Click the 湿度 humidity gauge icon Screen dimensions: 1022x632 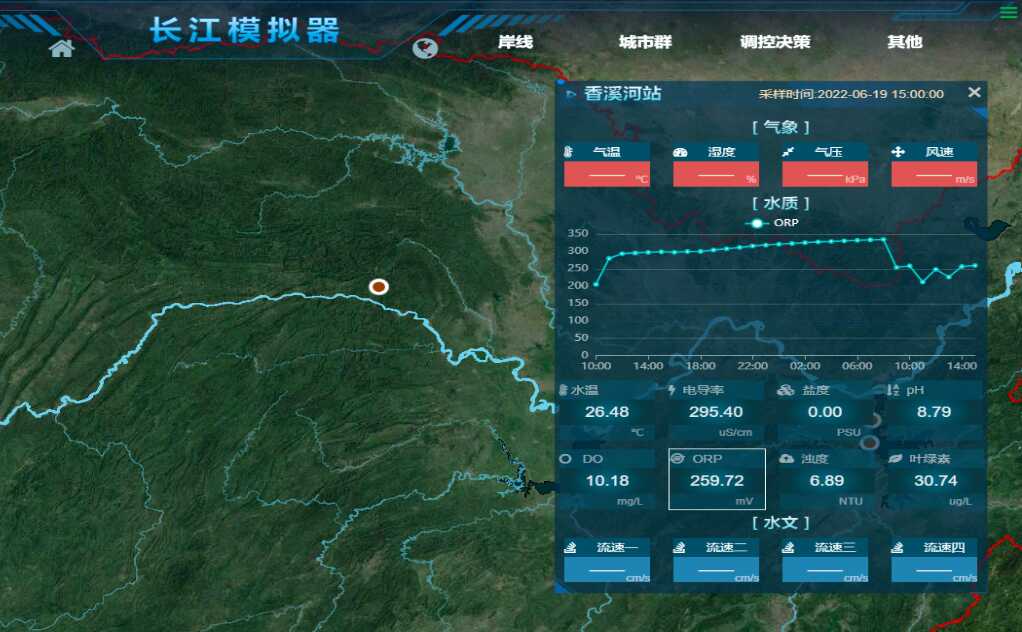point(681,152)
